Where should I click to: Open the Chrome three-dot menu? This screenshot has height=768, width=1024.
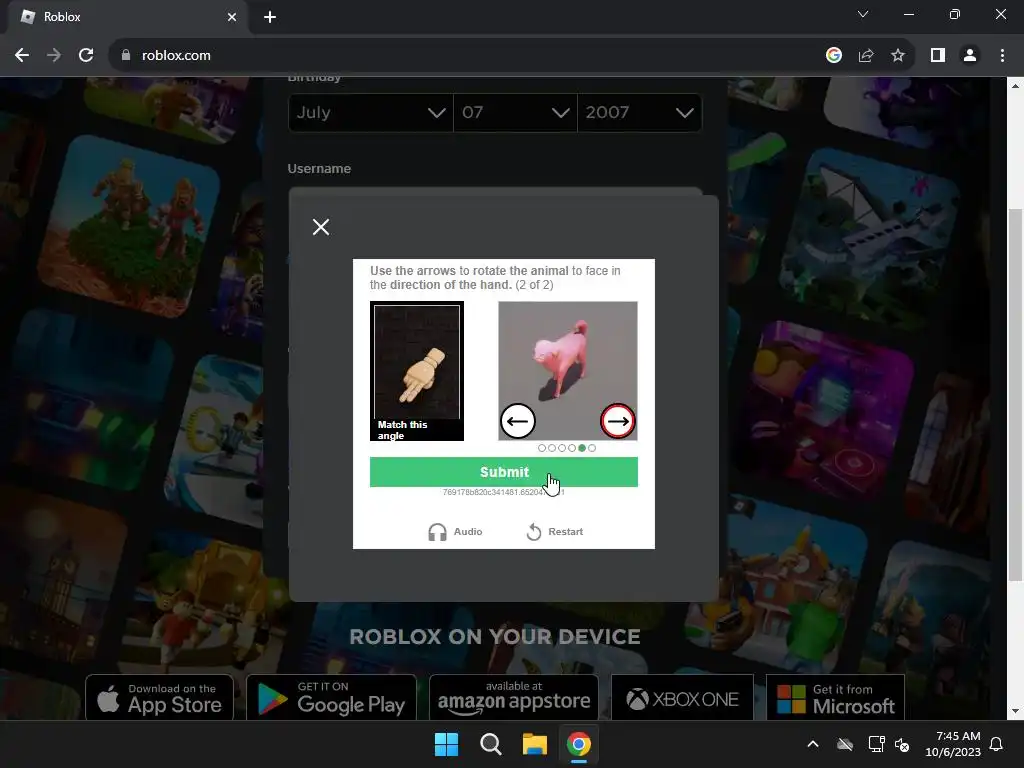pos(1002,56)
